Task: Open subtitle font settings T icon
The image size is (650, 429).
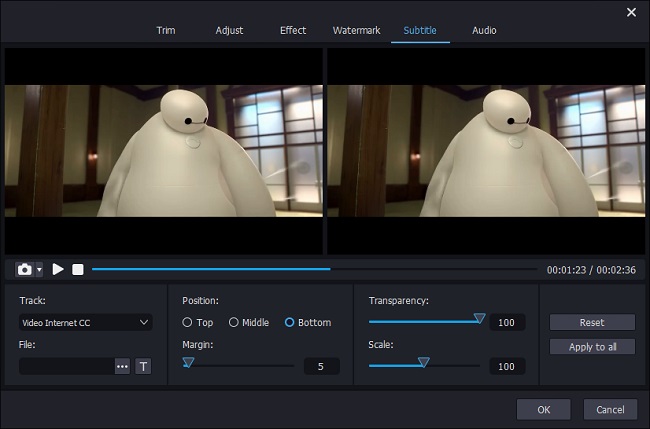Action: (143, 367)
